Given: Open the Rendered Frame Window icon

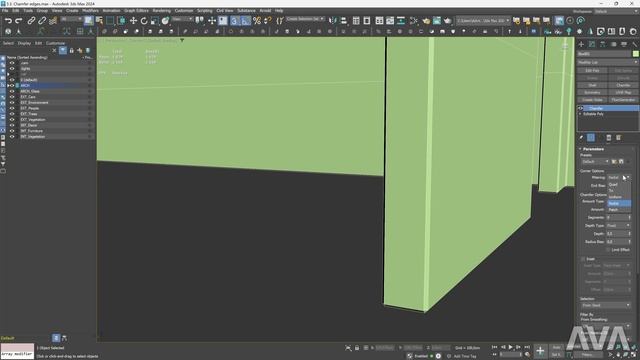Looking at the screenshot, I should (x=437, y=20).
